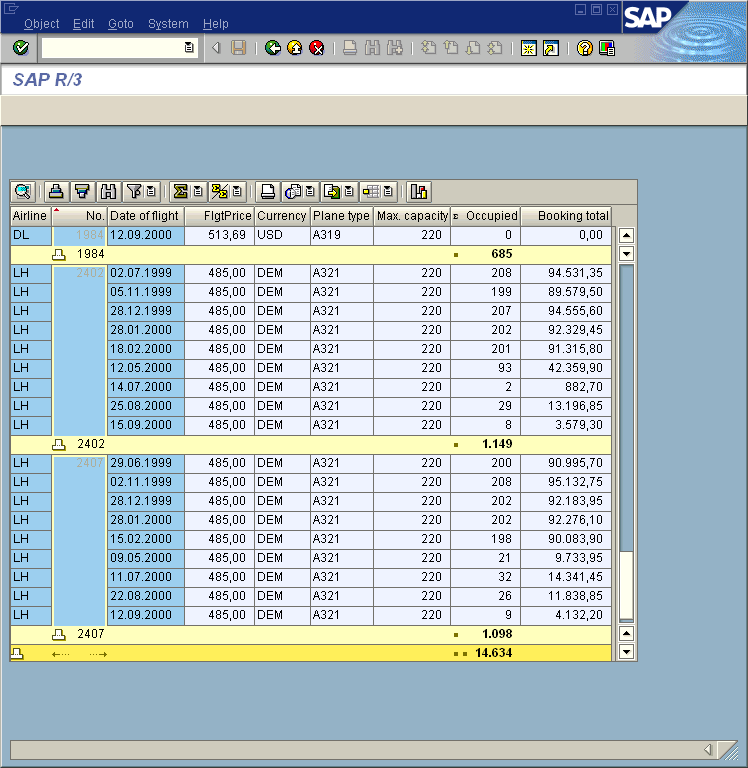The image size is (748, 768).
Task: Open the Help menu
Action: (x=216, y=24)
